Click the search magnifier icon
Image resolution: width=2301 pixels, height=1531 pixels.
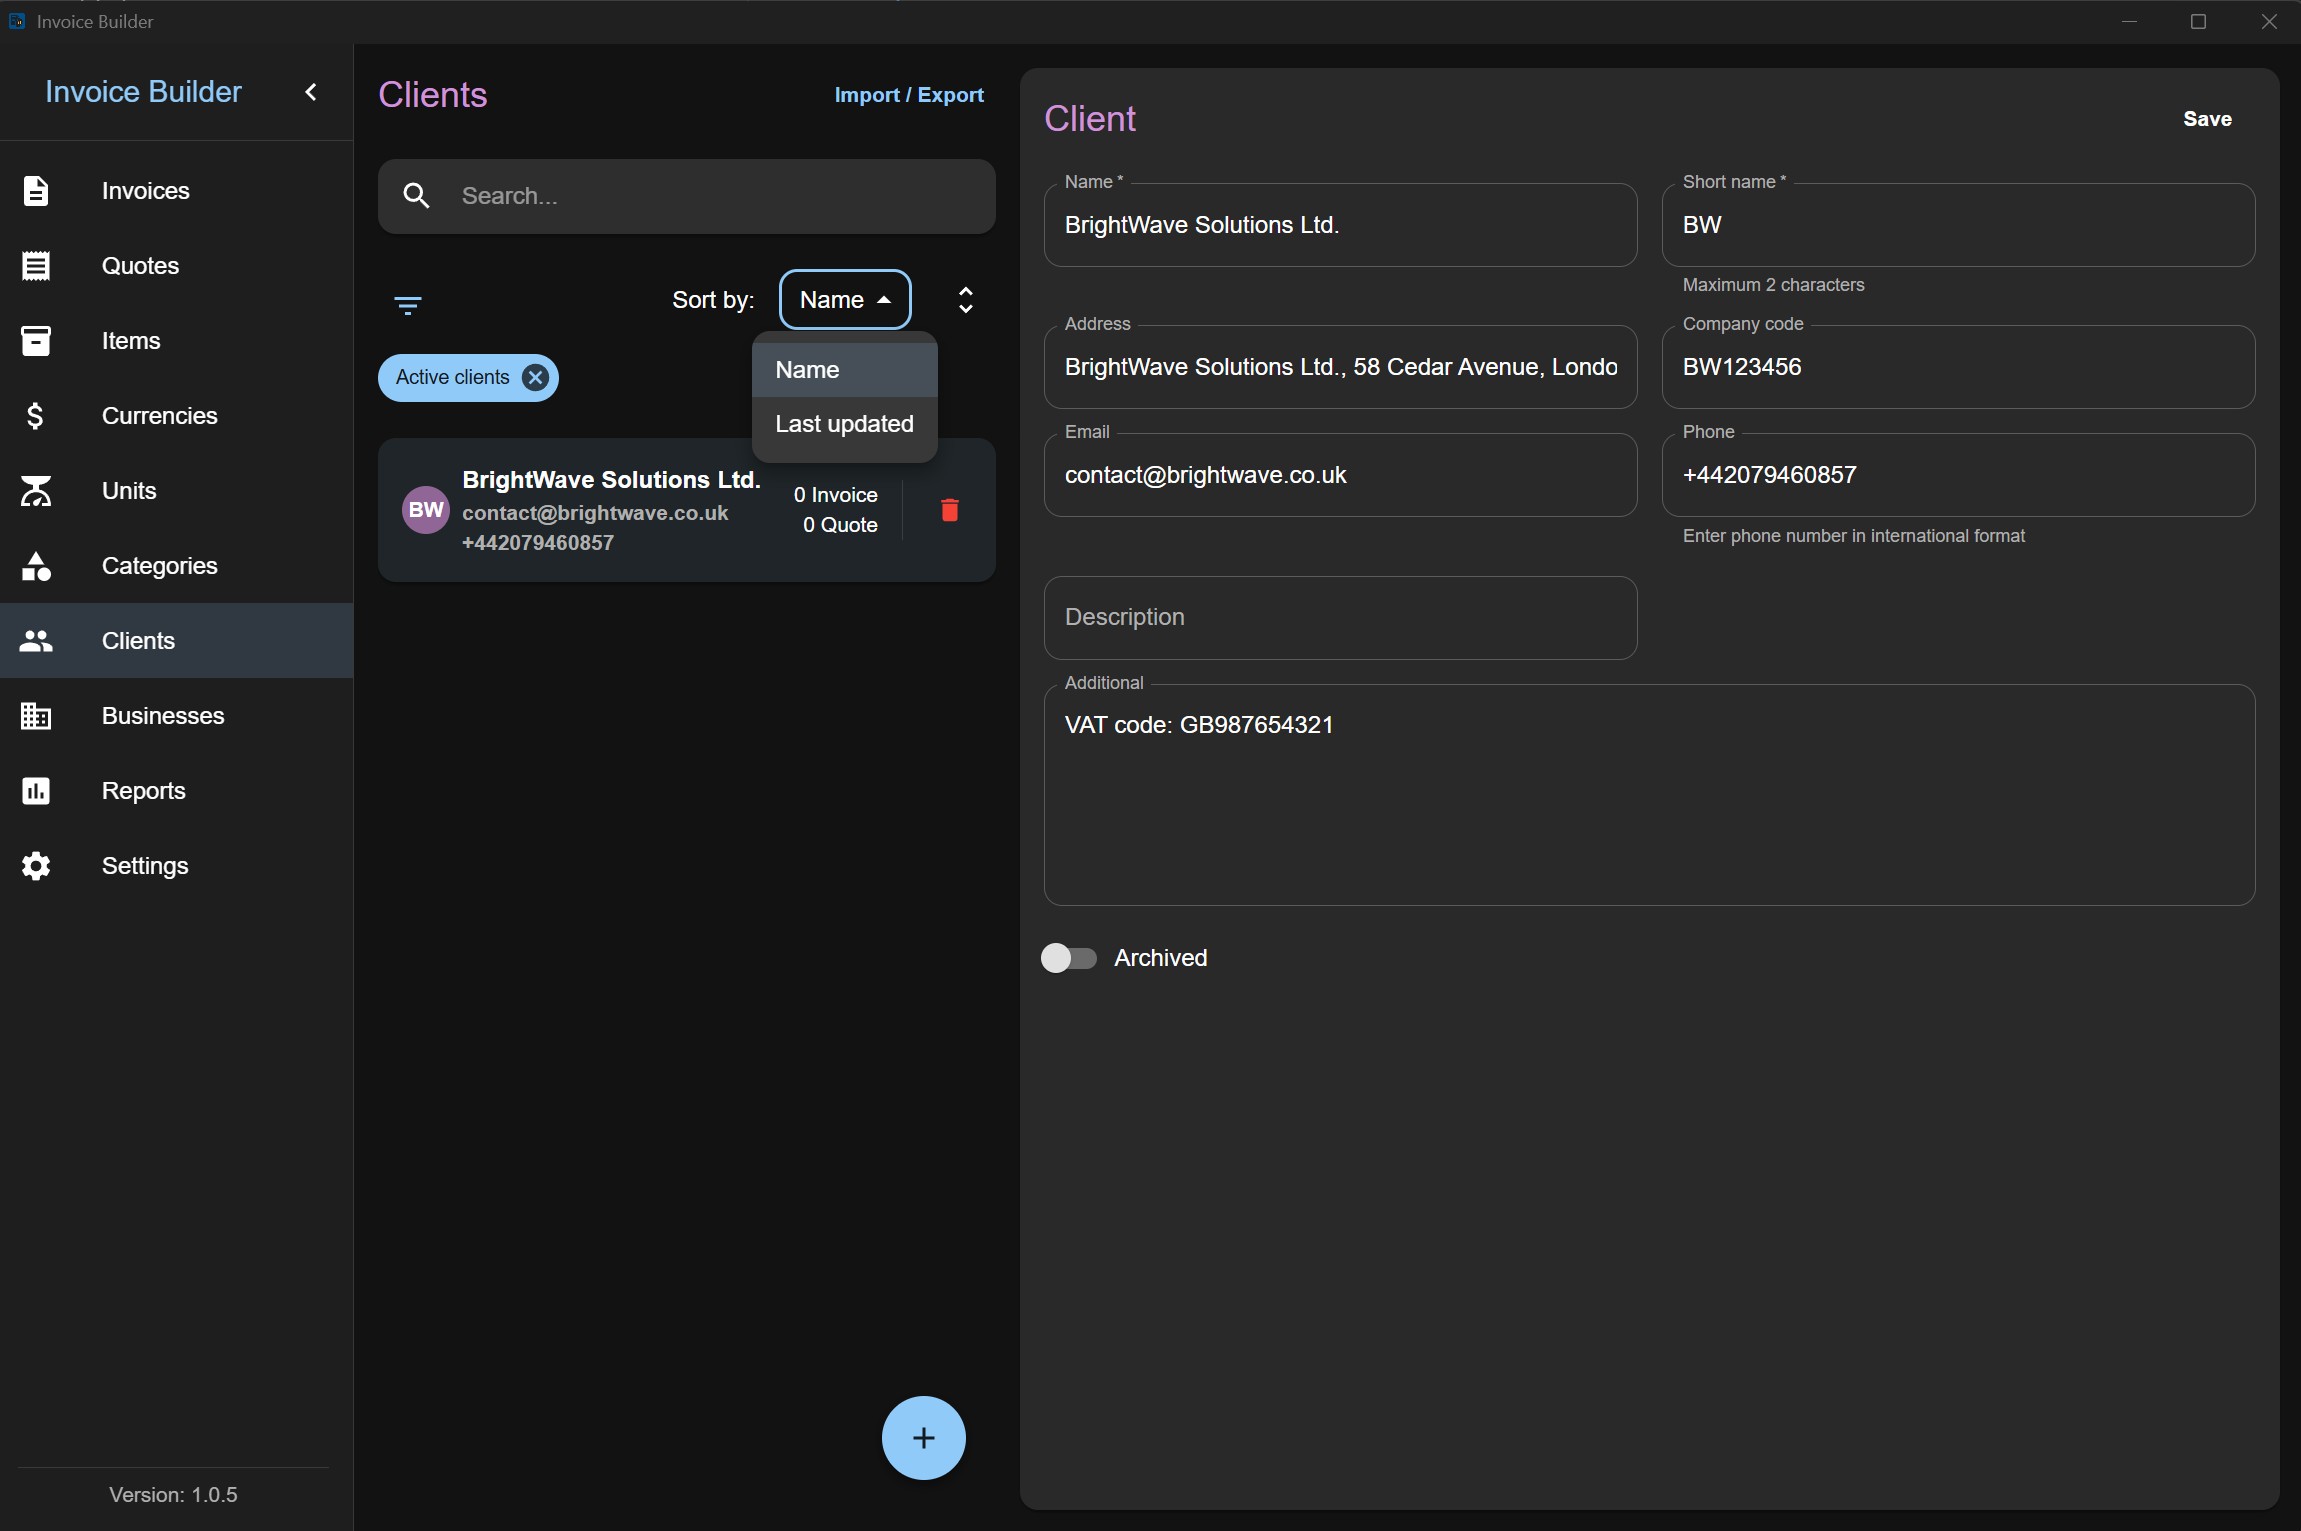coord(417,196)
